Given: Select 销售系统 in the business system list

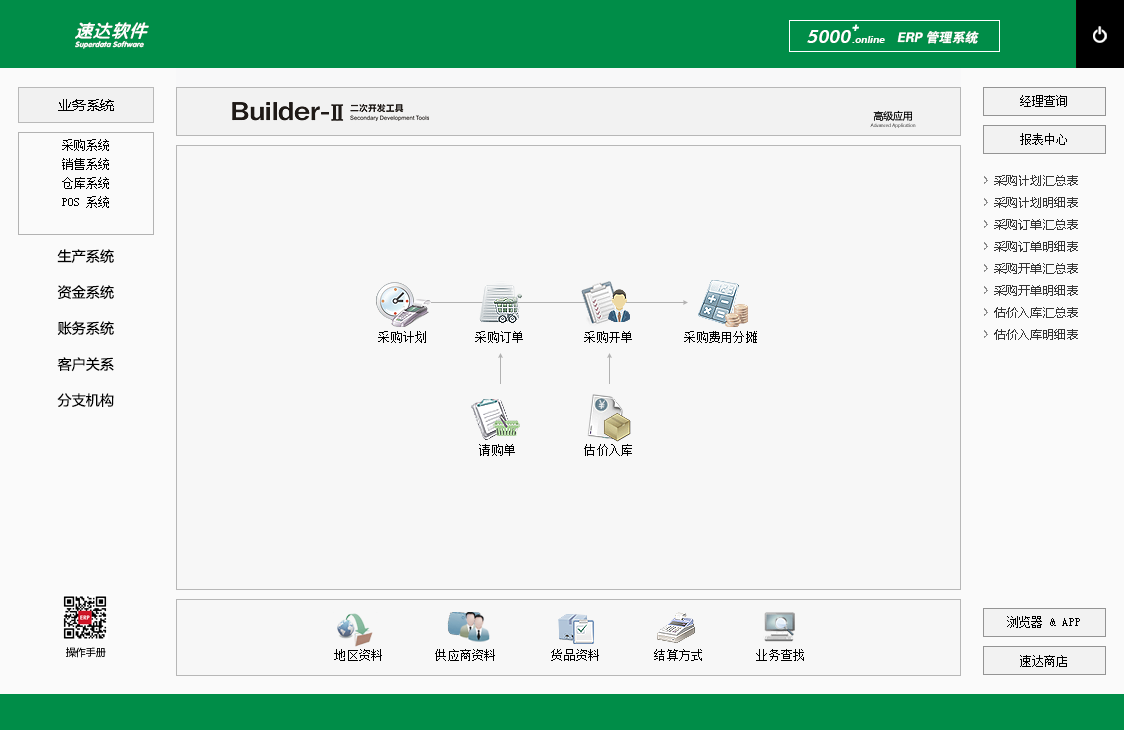Looking at the screenshot, I should 86,164.
